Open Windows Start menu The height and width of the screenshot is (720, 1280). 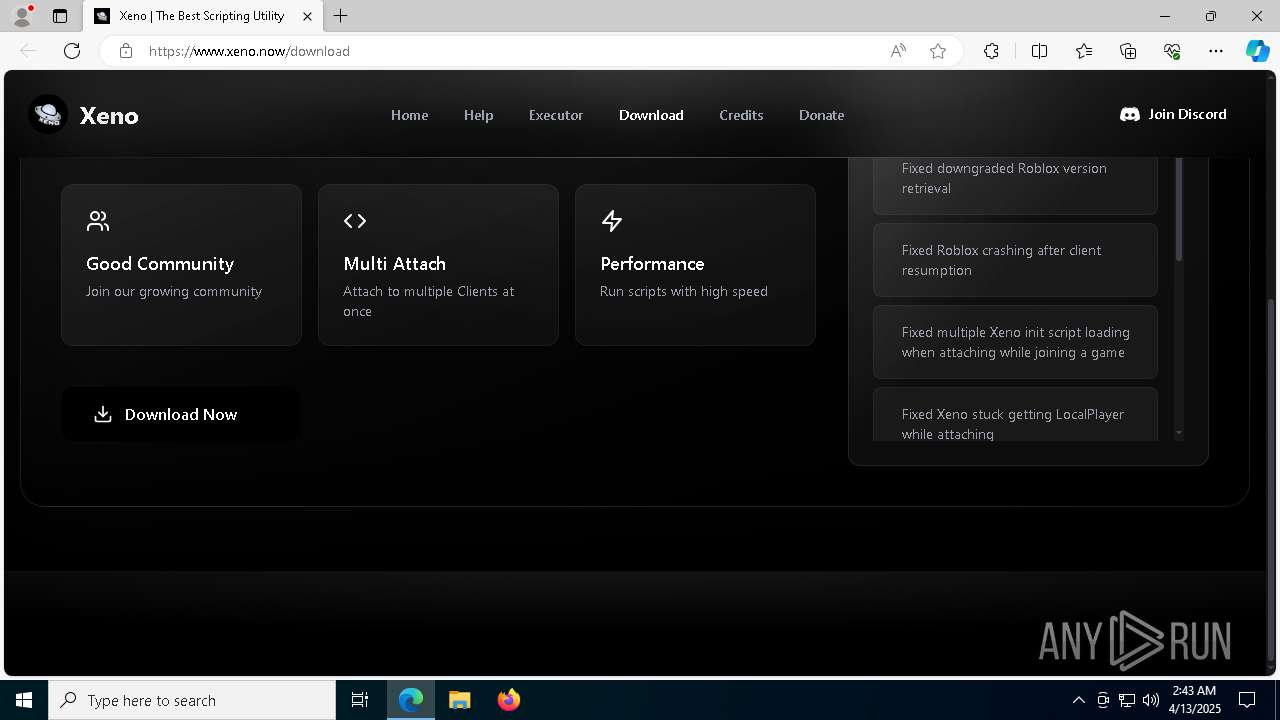pos(24,700)
